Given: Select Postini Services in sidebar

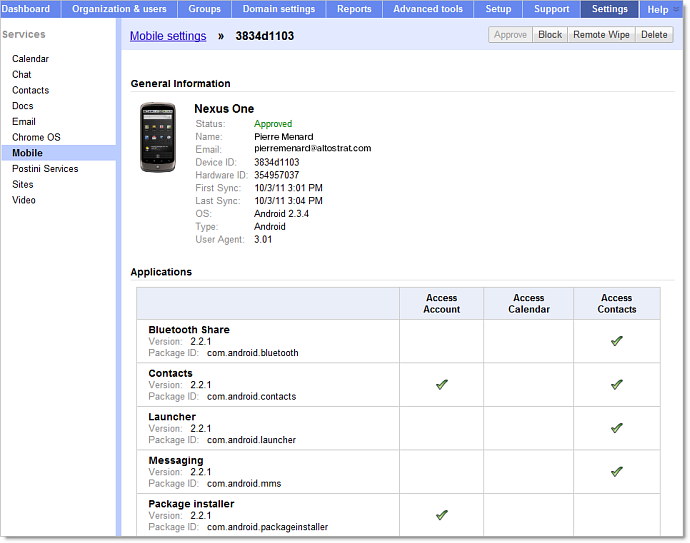Looking at the screenshot, I should pos(45,169).
